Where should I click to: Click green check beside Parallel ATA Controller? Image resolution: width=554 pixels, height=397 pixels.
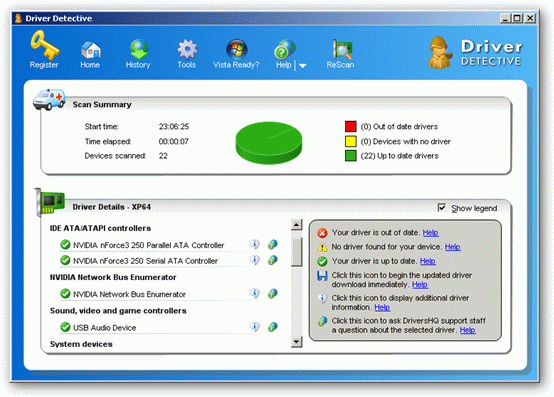(x=65, y=244)
